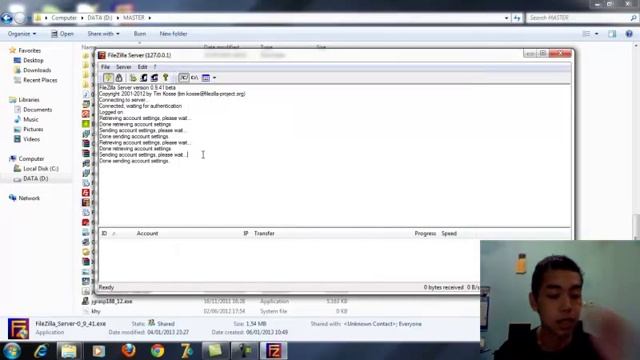Toggle the /C/ server path display

(x=184, y=78)
